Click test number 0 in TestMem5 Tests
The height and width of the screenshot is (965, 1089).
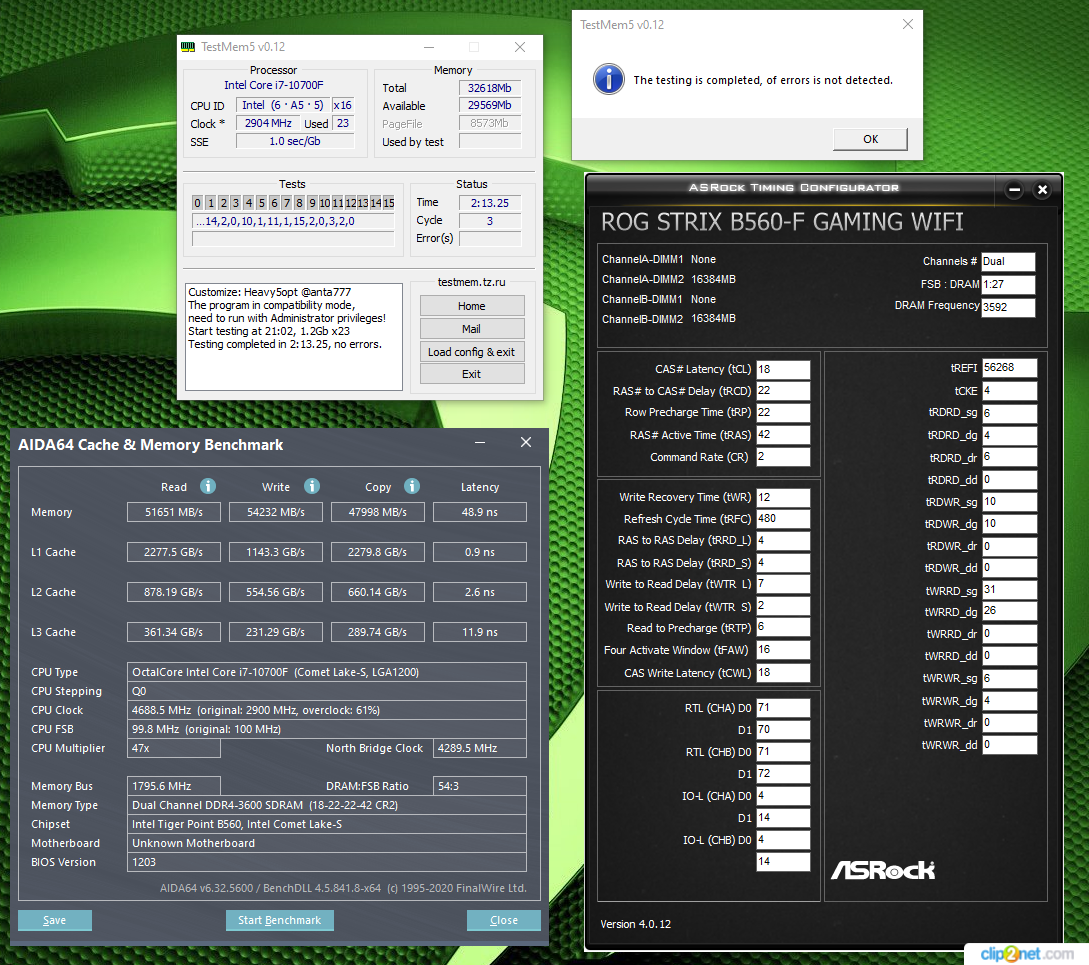coord(197,203)
